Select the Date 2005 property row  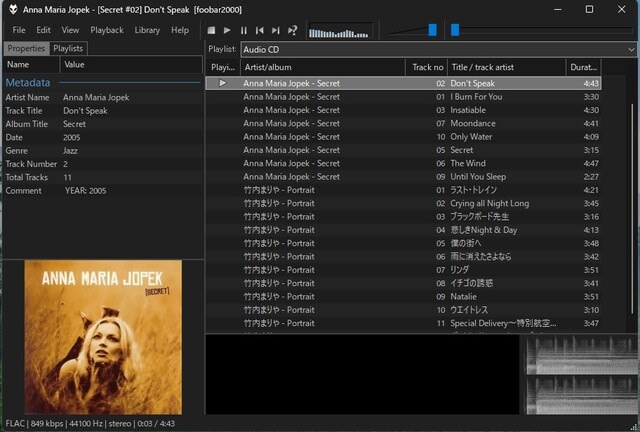pyautogui.click(x=103, y=137)
